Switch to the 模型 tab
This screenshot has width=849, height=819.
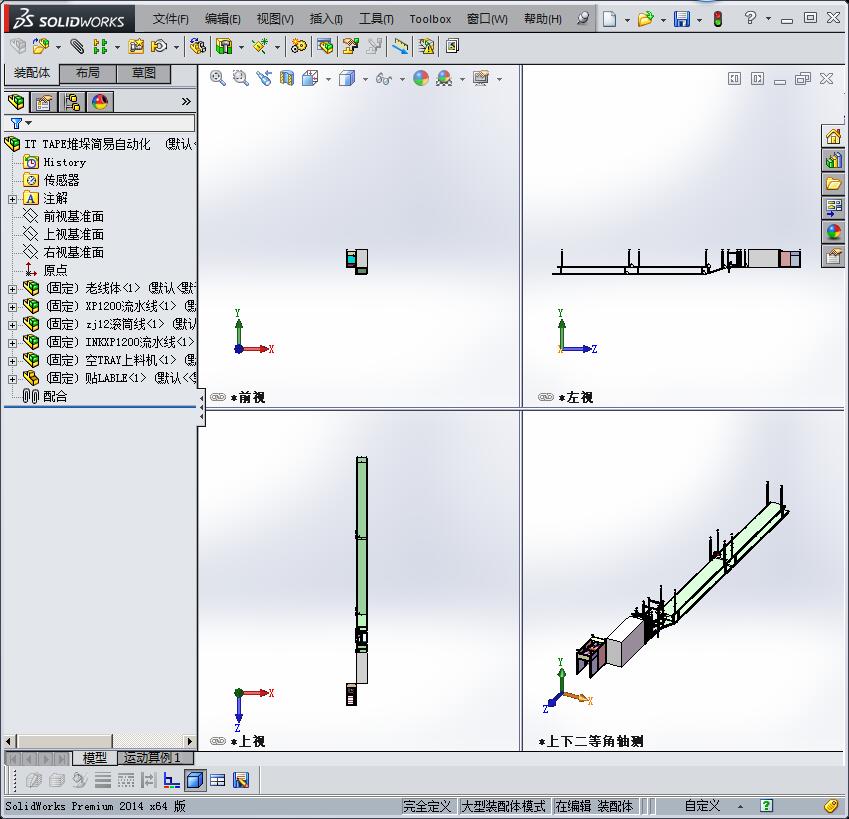(94, 758)
